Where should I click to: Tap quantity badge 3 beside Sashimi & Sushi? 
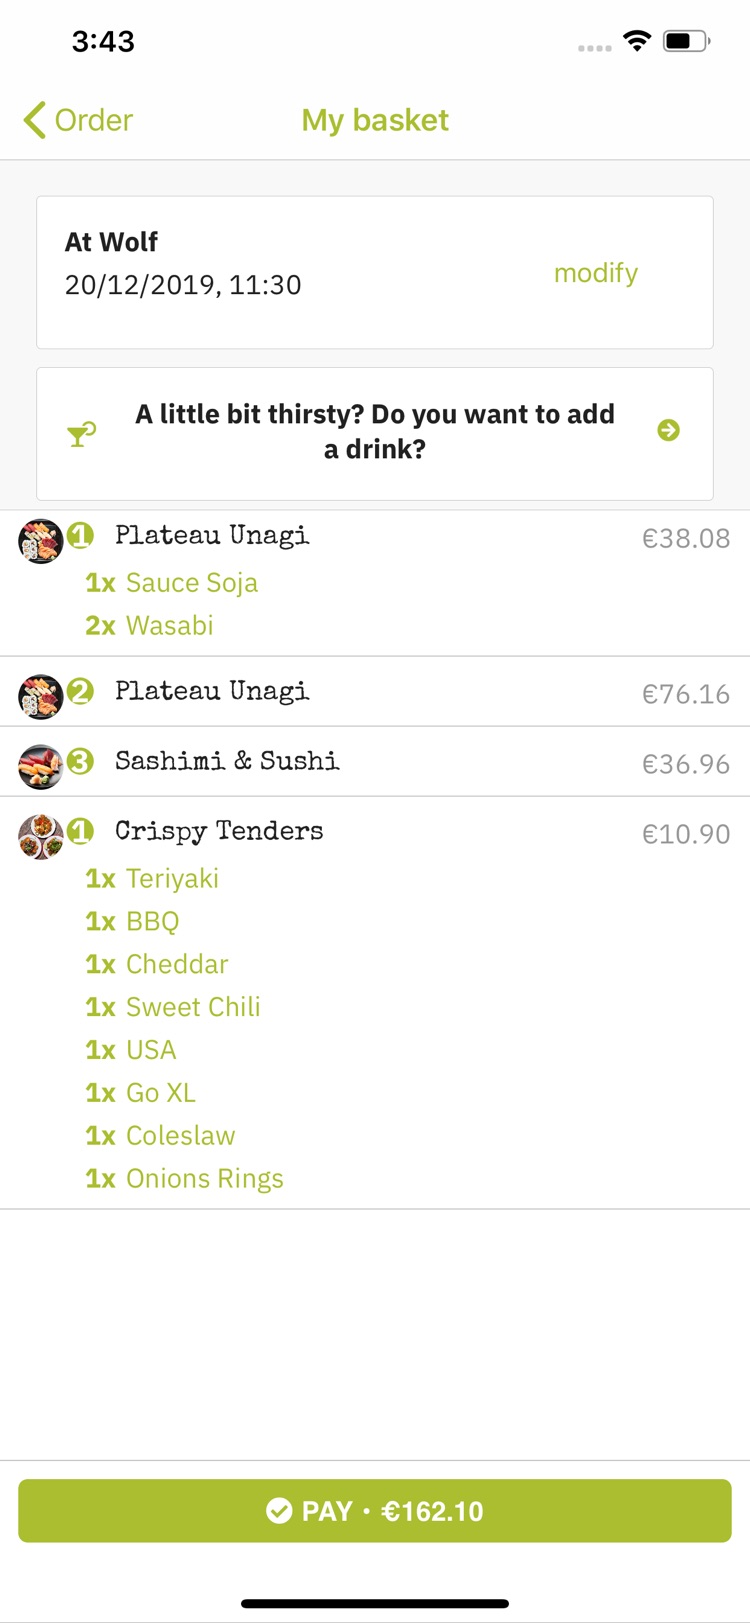coord(81,761)
